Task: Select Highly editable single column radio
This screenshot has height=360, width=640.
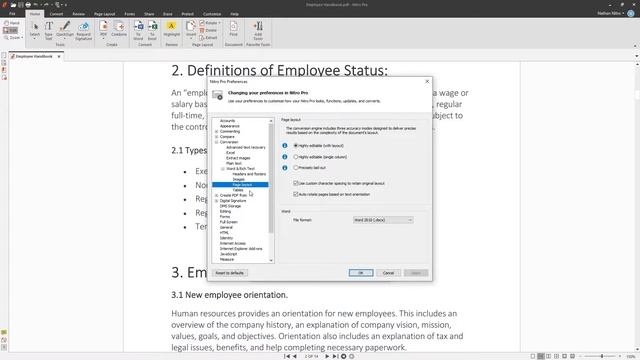Action: (296, 157)
